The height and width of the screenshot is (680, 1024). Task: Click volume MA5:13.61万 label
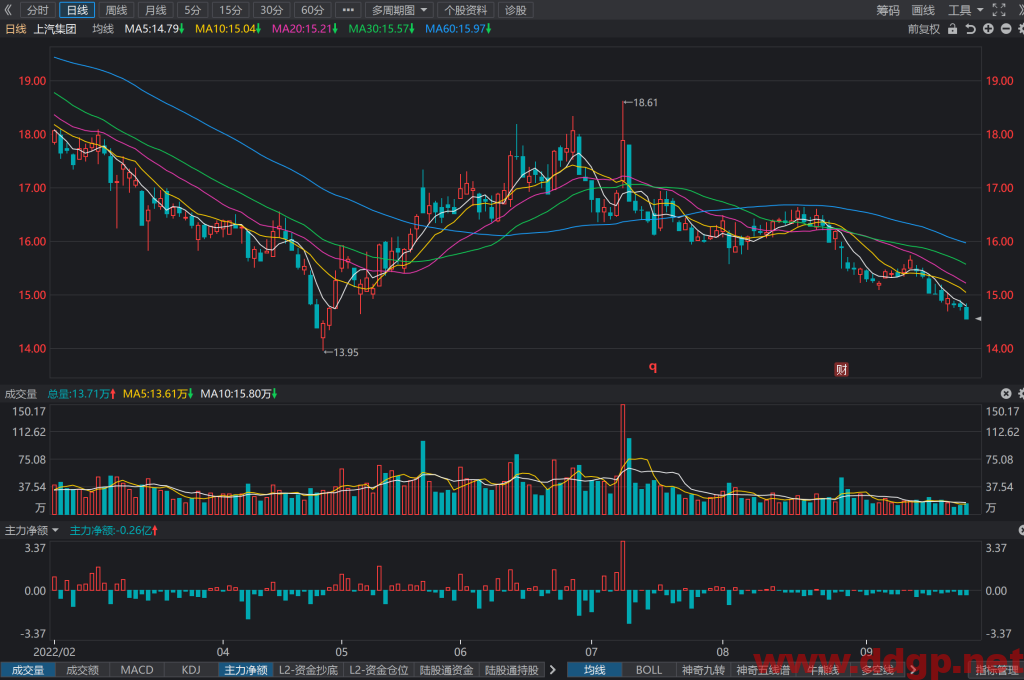157,394
